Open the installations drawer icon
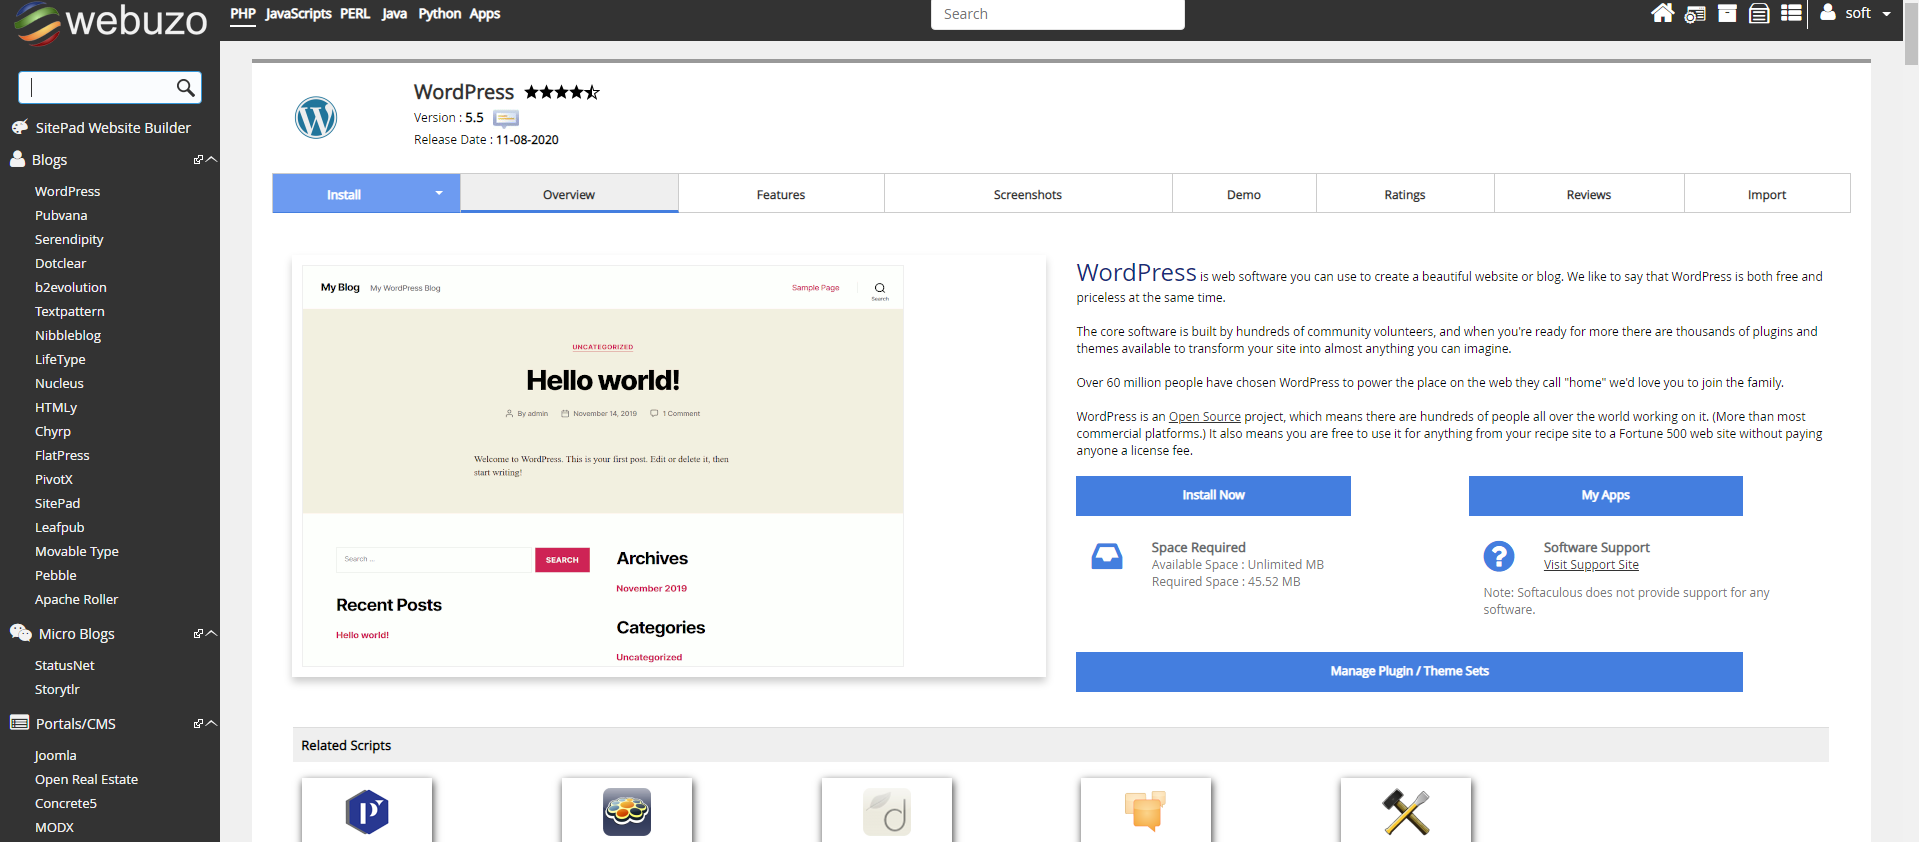1919x842 pixels. [x=1759, y=14]
